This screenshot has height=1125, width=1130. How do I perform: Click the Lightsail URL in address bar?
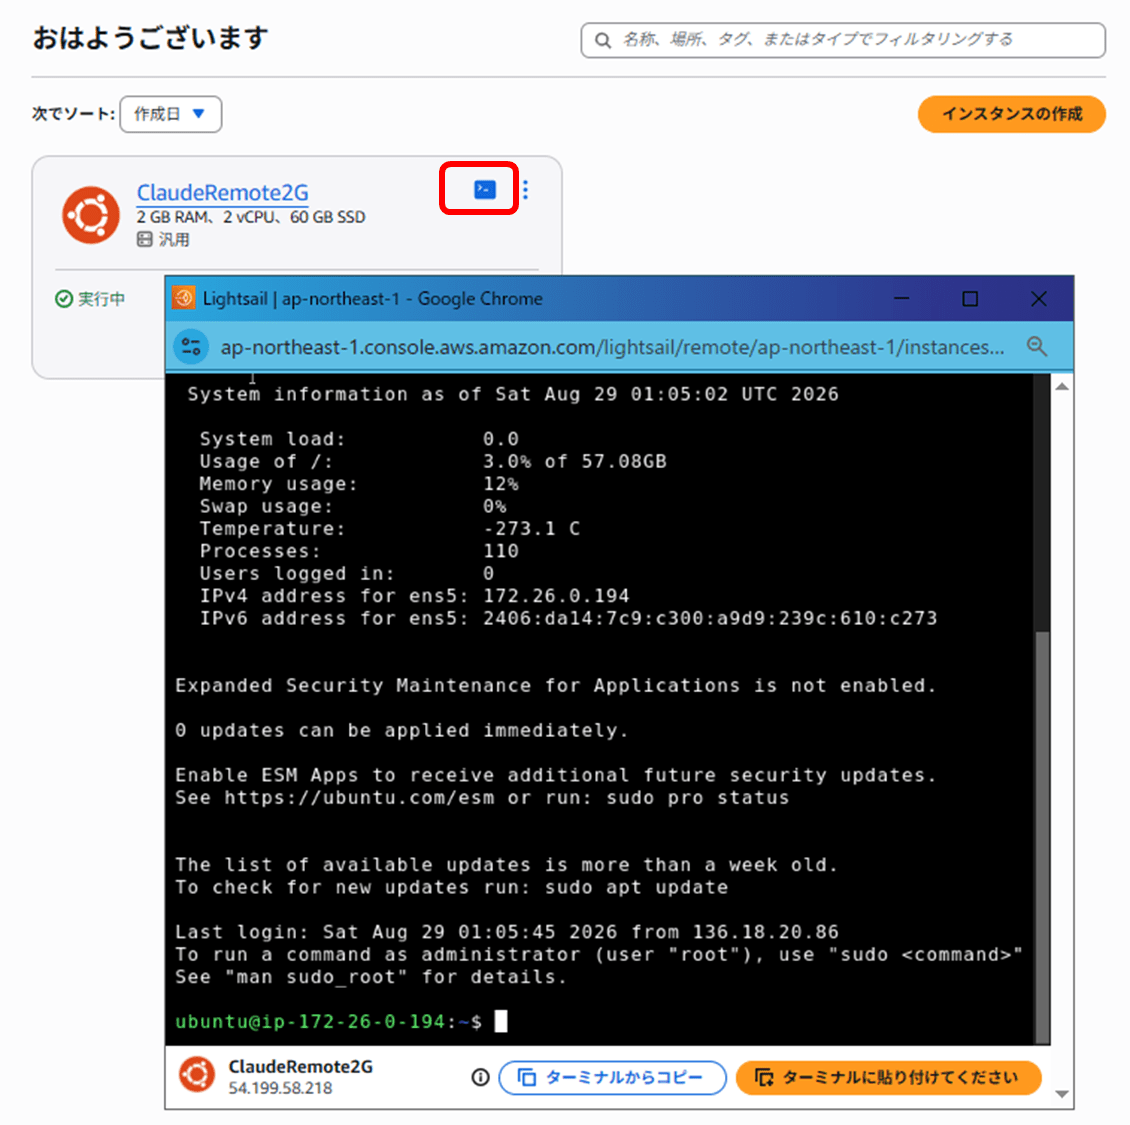pyautogui.click(x=612, y=347)
